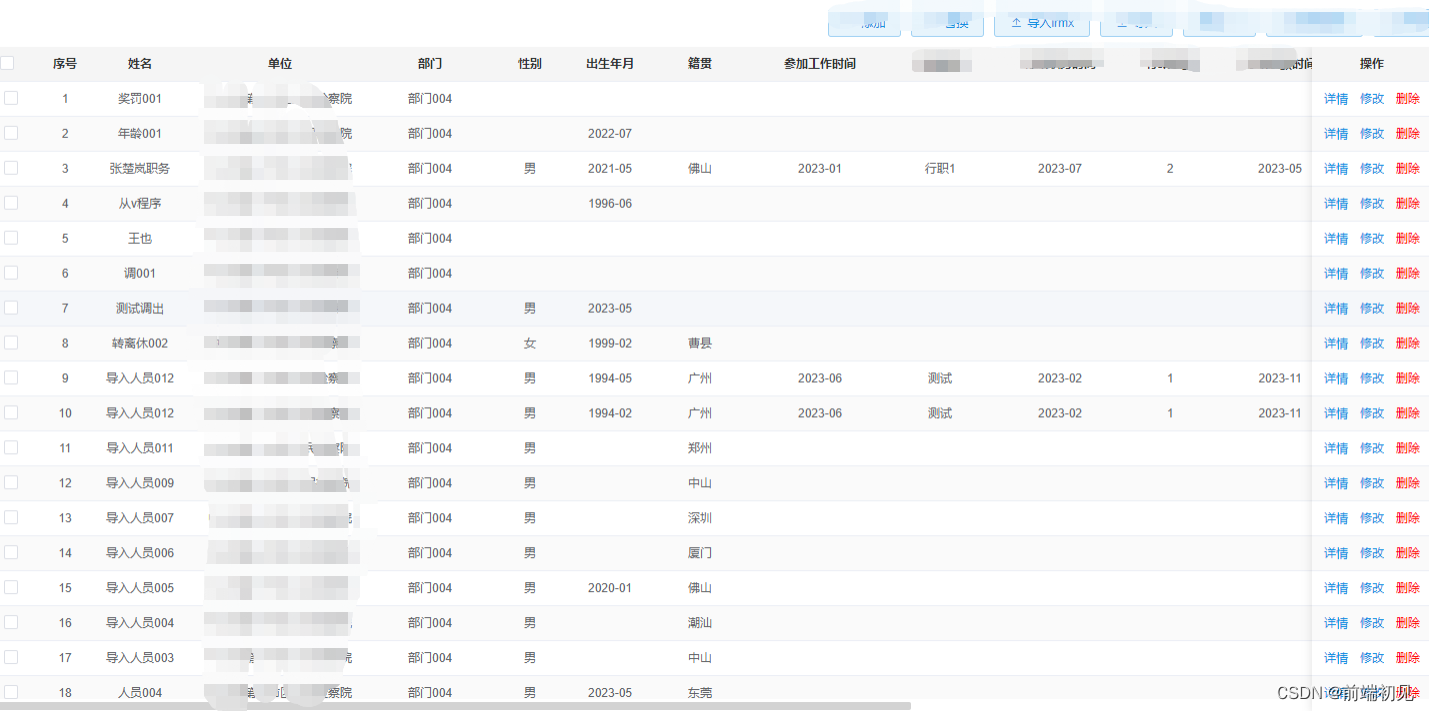Click birth date 2020-01 cell
Viewport: 1429px width, 711px height.
pos(610,589)
